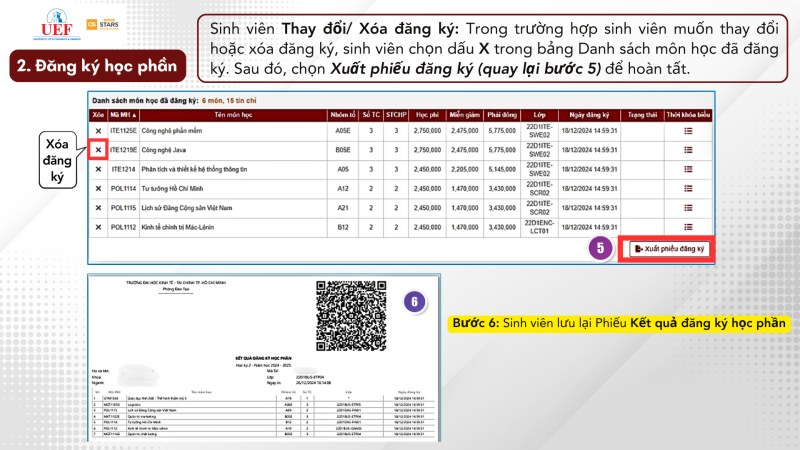Delete the Công nghệ phần mềm registration
800x450 pixels.
tap(98, 131)
